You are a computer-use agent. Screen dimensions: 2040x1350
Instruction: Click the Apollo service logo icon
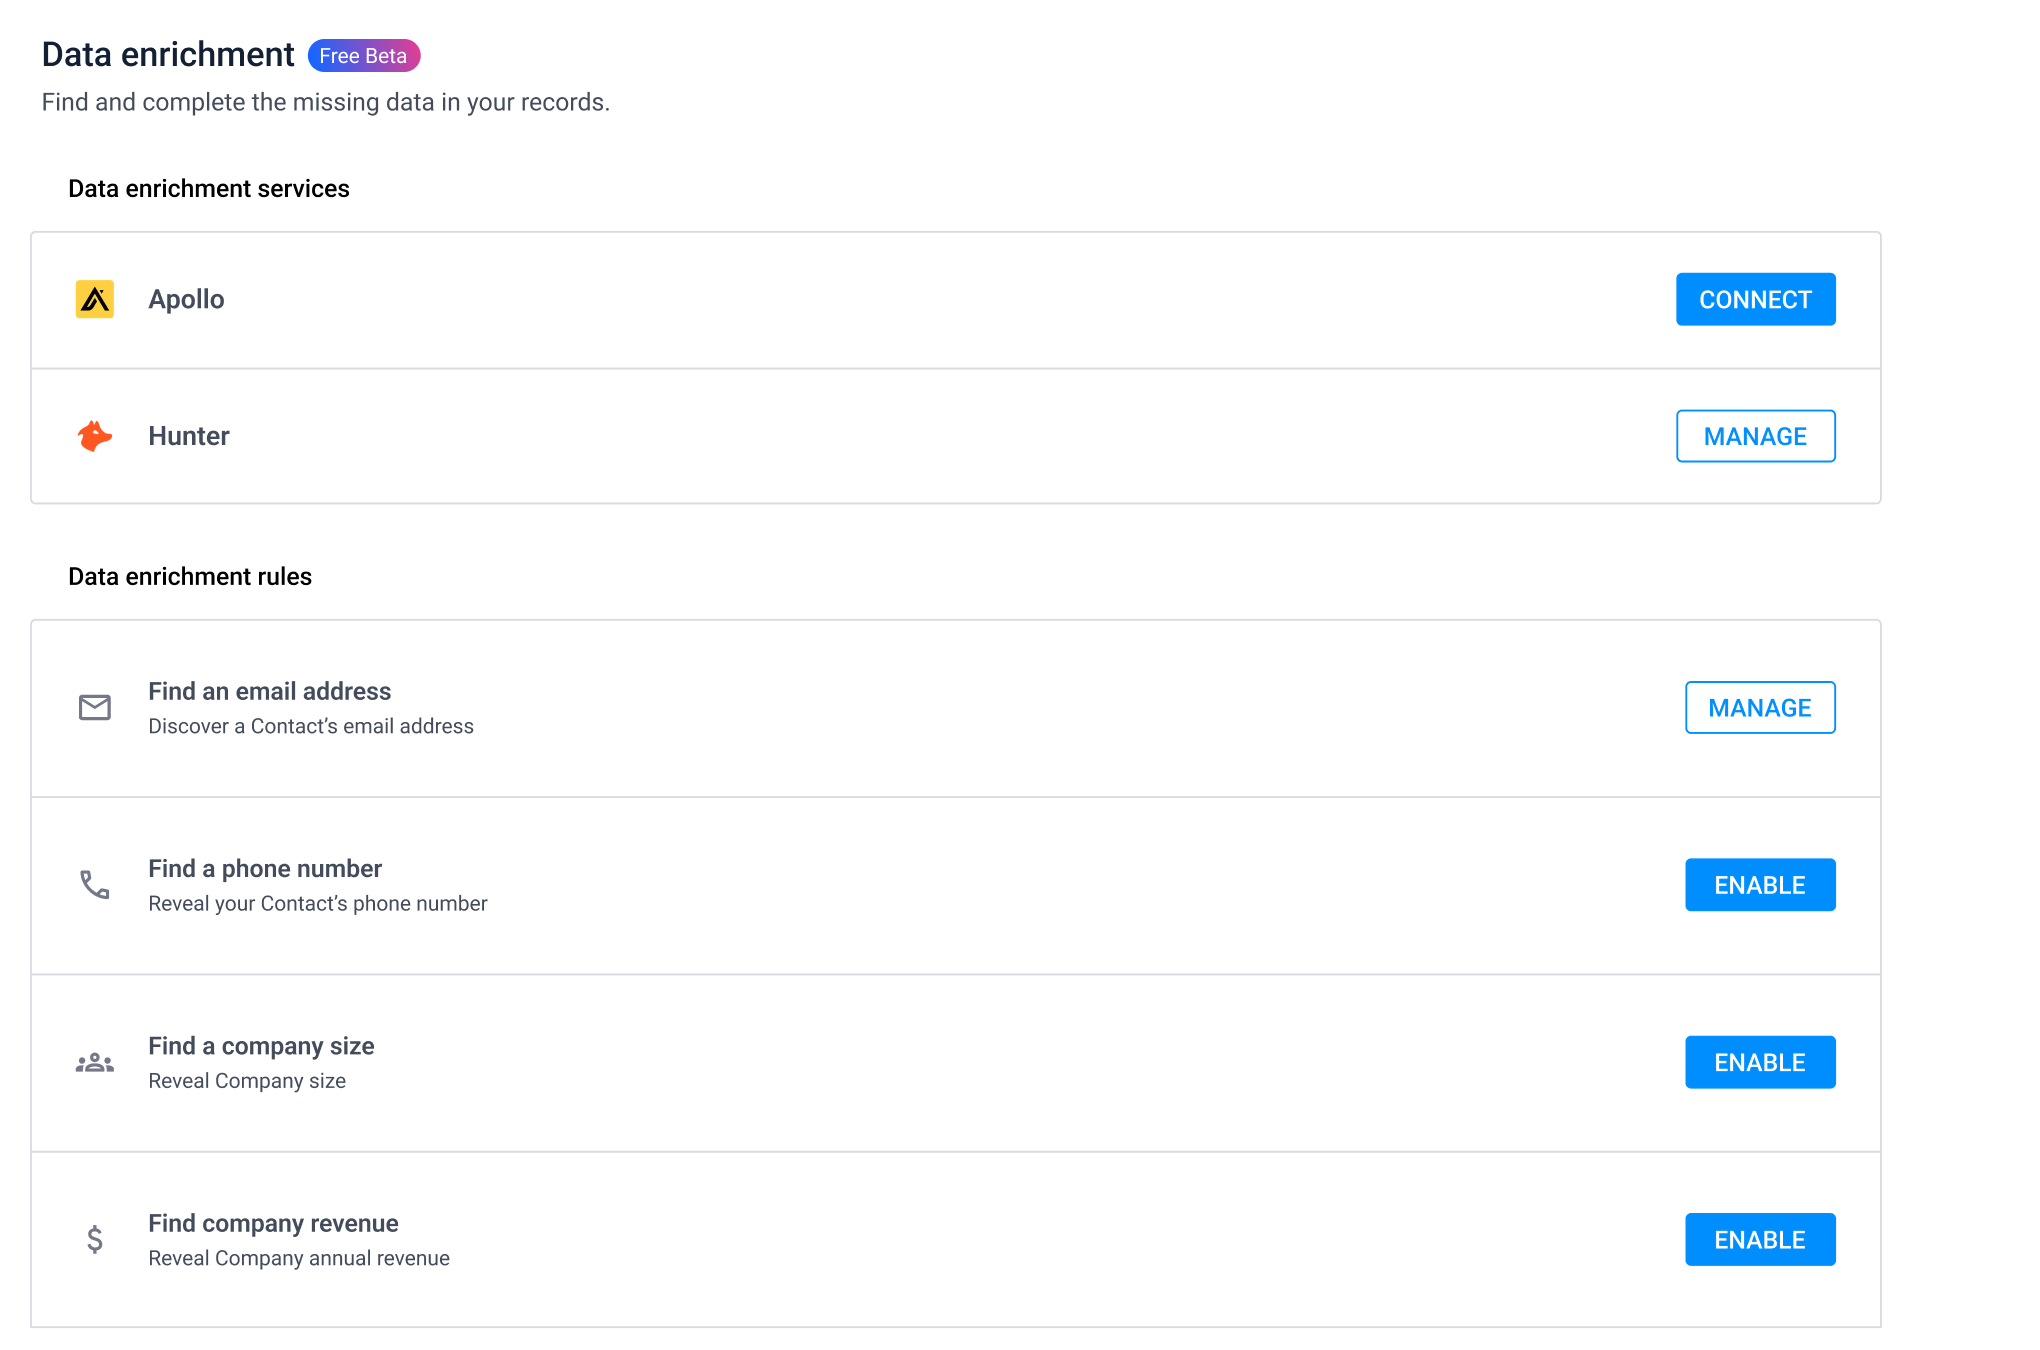click(95, 299)
